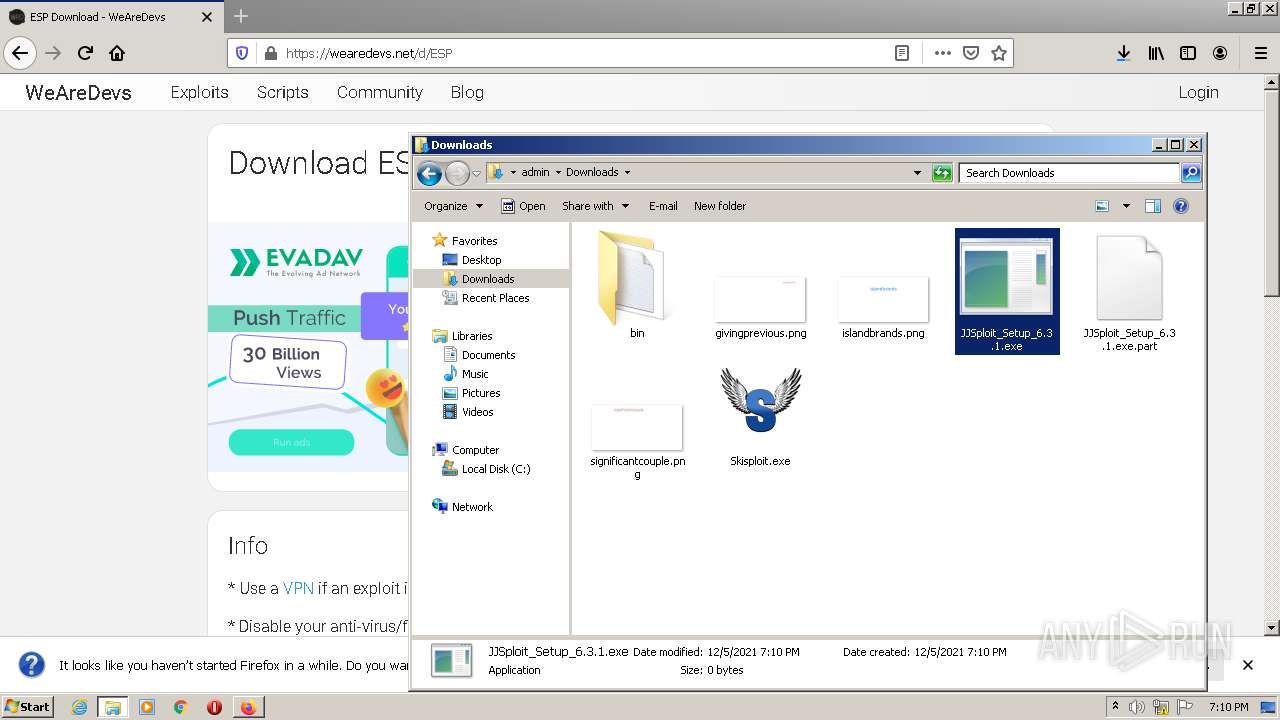Click WeAreDevs logo link

tap(78, 92)
